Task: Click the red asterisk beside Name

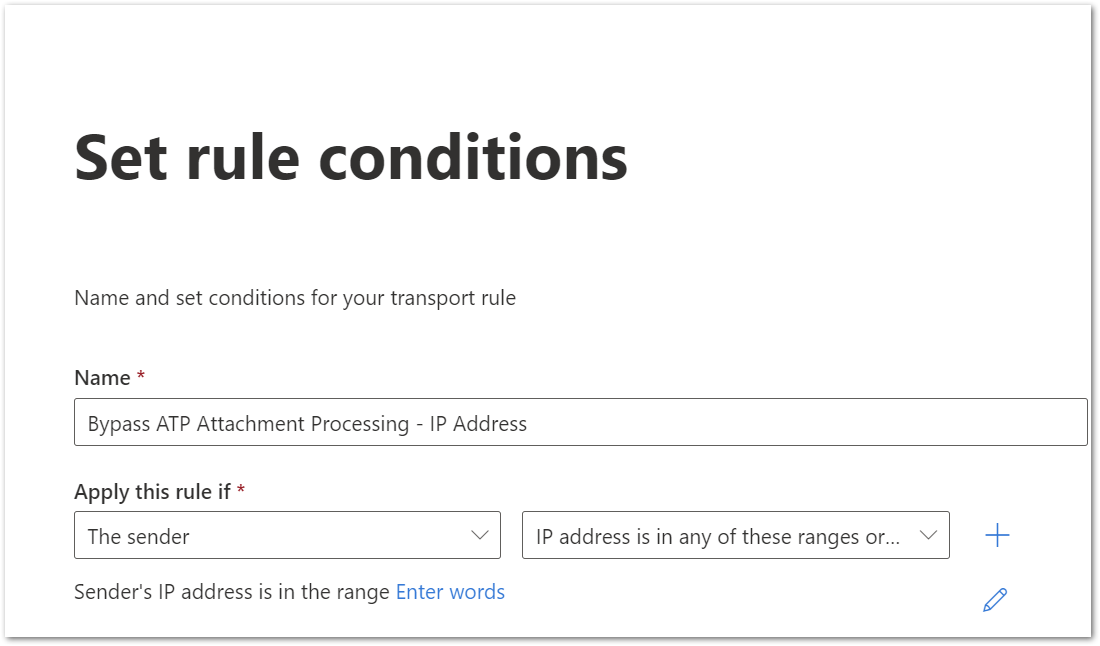Action: tap(141, 375)
